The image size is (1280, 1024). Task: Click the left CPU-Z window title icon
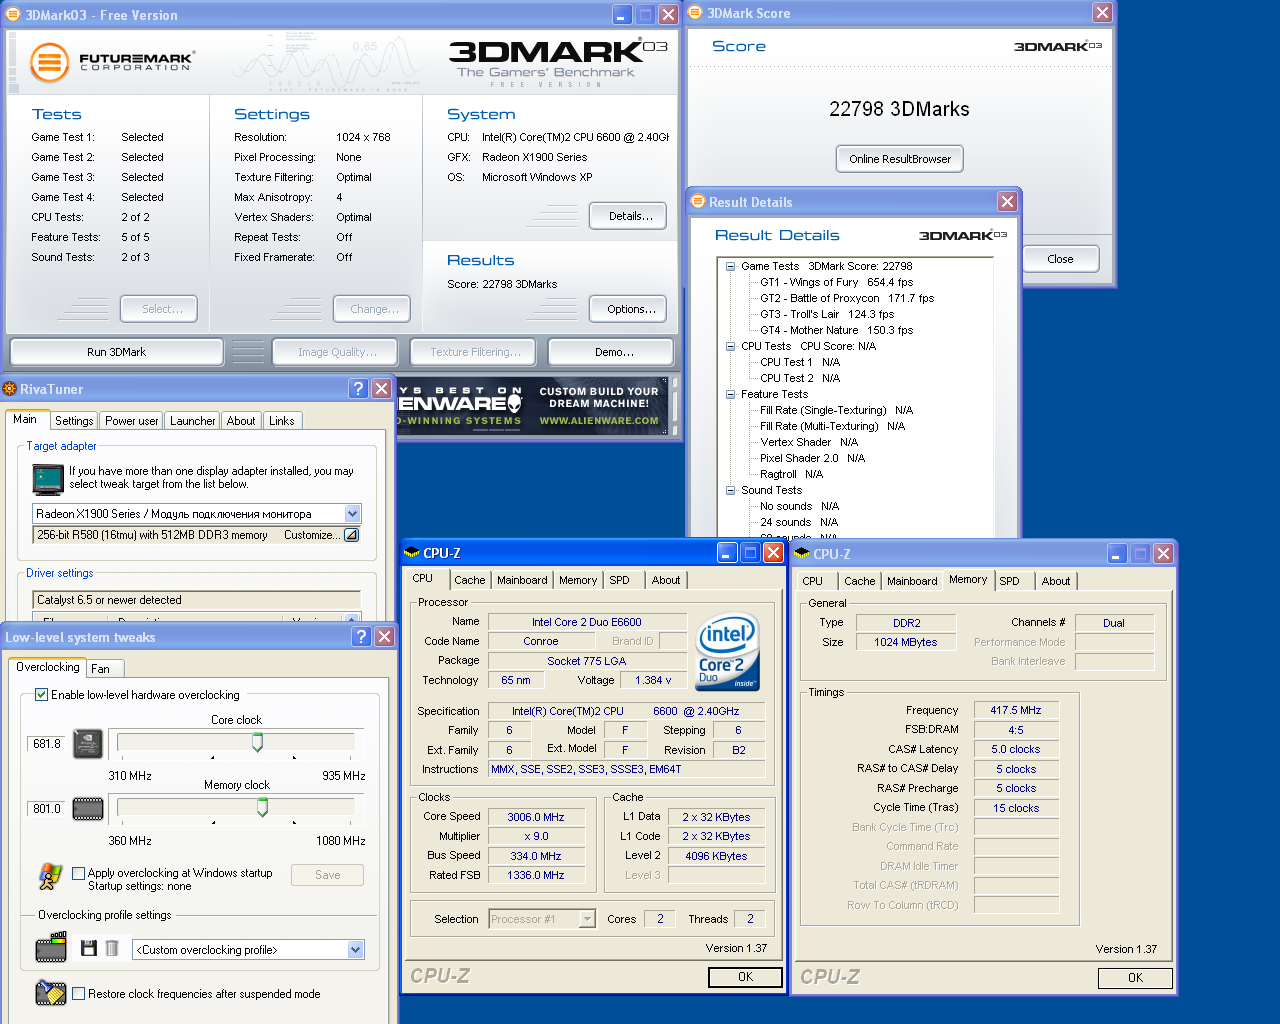(411, 553)
